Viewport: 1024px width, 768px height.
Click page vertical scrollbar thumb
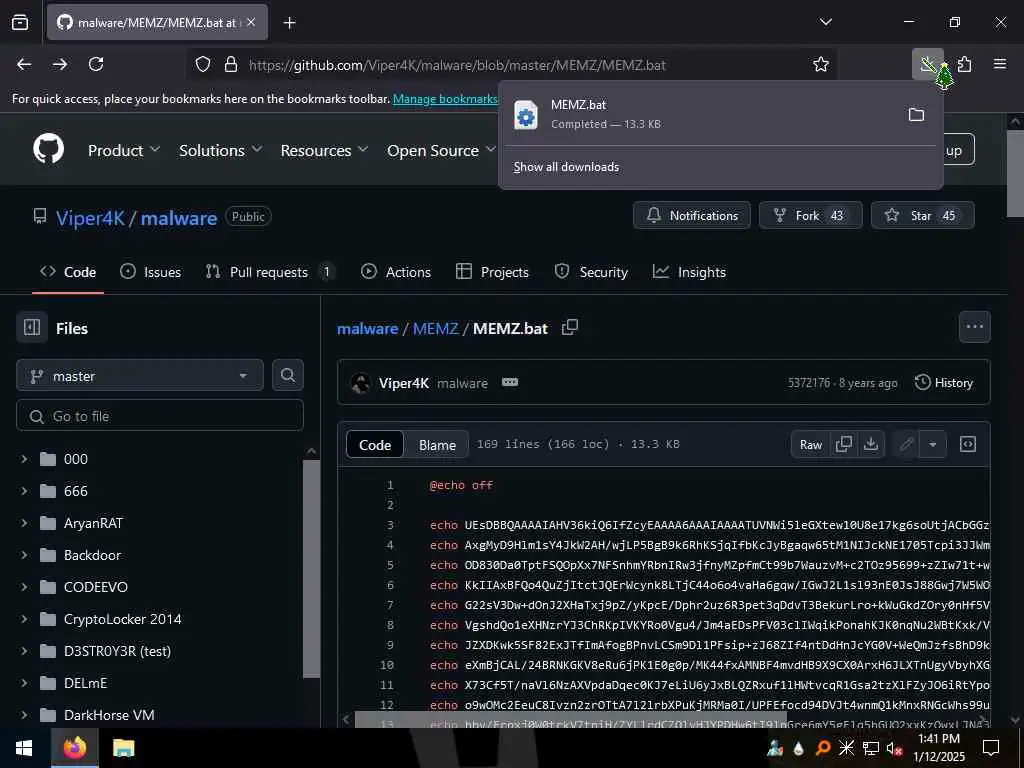[1014, 172]
